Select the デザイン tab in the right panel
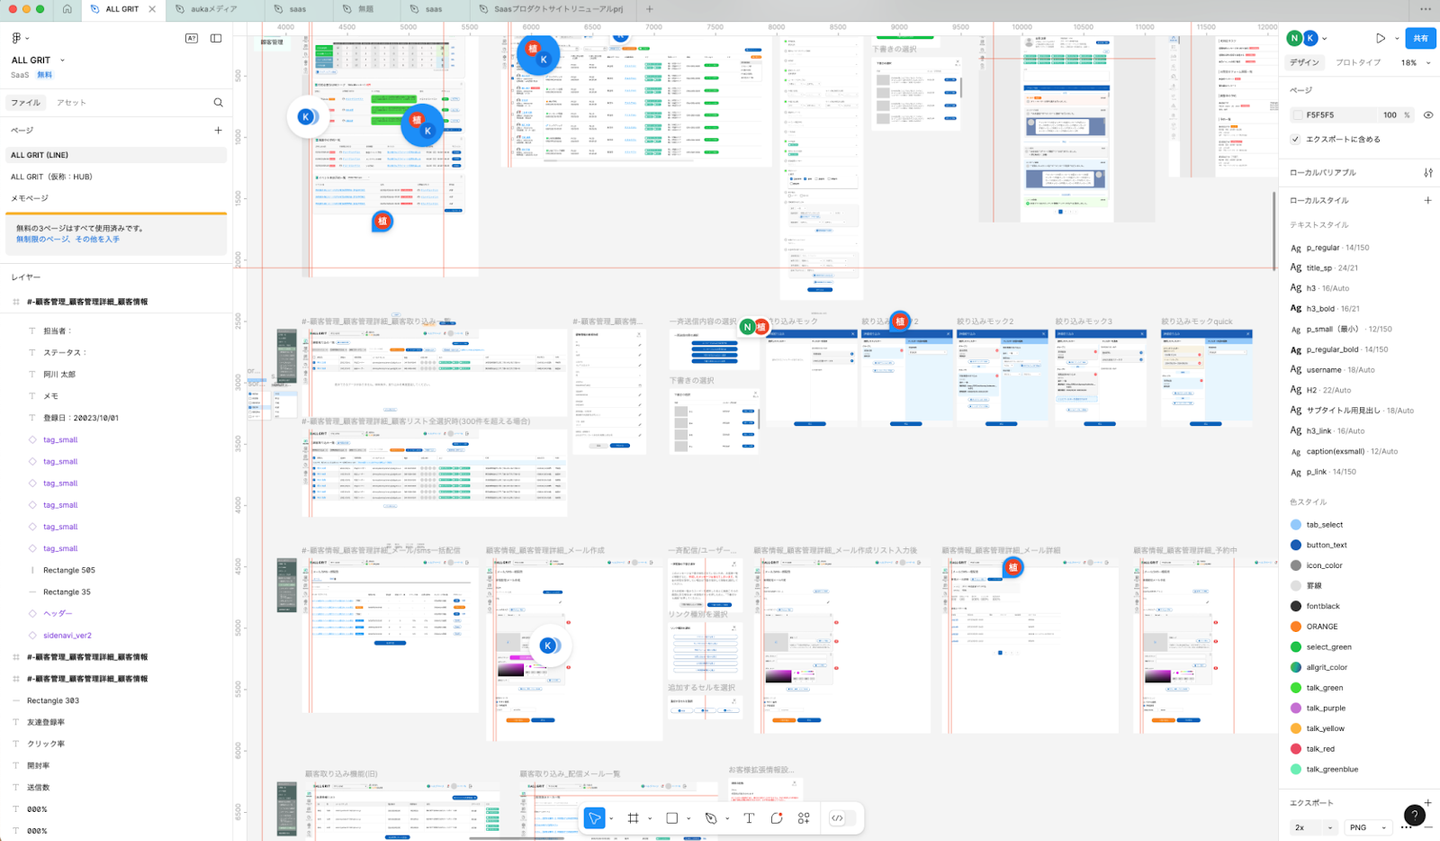Image resolution: width=1440 pixels, height=841 pixels. [x=1304, y=62]
